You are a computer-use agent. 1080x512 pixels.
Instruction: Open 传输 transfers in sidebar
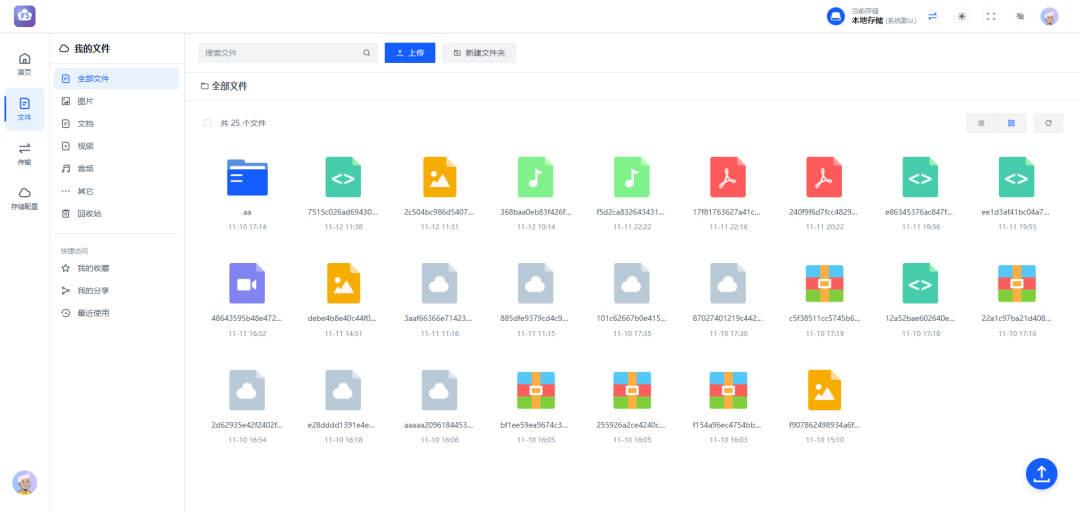click(x=24, y=153)
